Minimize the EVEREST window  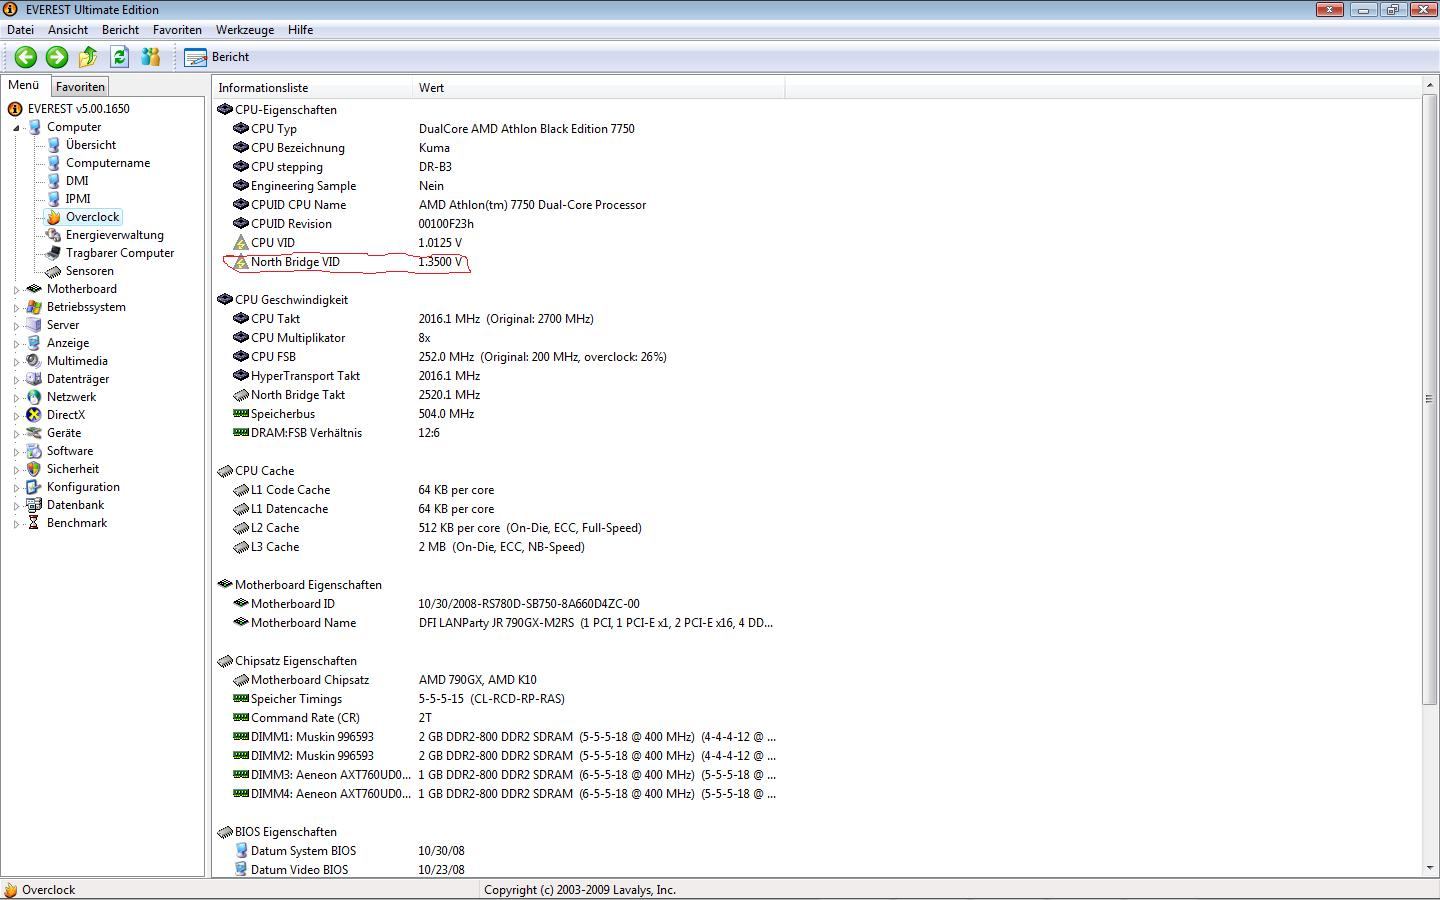[x=1363, y=10]
